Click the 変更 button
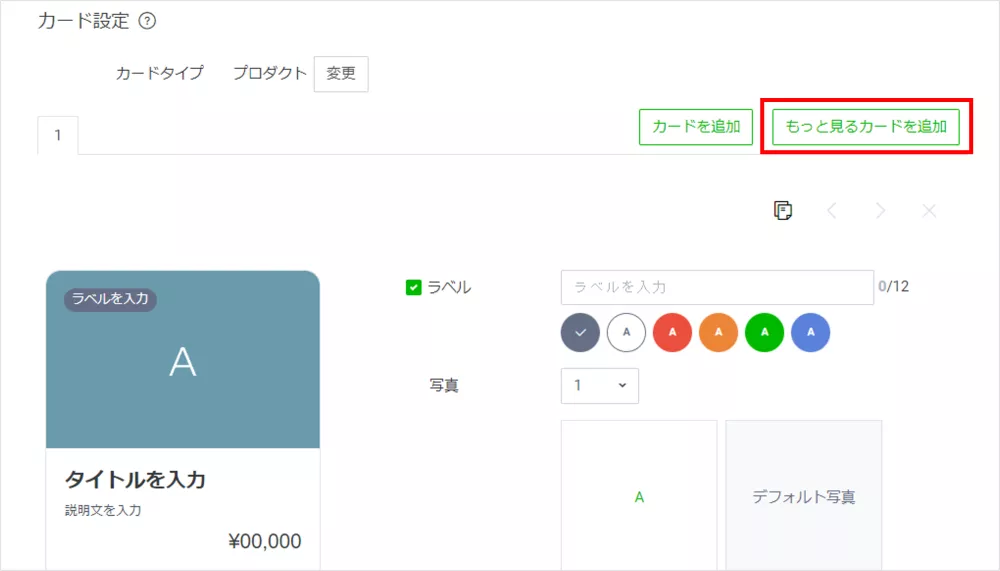Image resolution: width=1000 pixels, height=571 pixels. [341, 74]
